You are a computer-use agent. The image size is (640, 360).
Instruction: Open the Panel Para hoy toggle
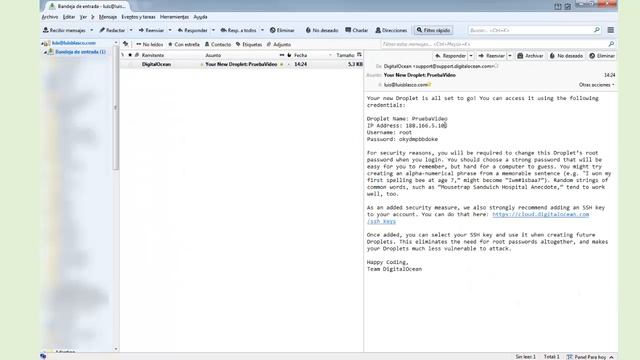point(590,357)
